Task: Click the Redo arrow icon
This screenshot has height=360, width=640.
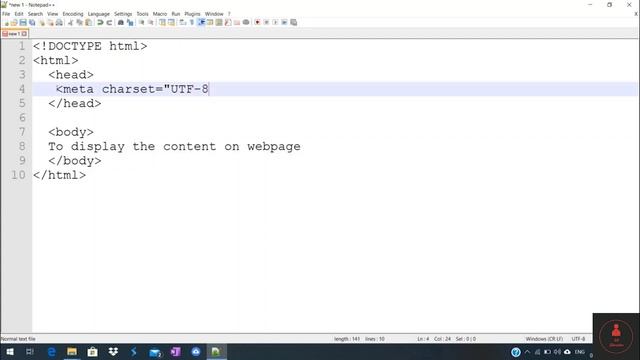Action: pos(109,22)
